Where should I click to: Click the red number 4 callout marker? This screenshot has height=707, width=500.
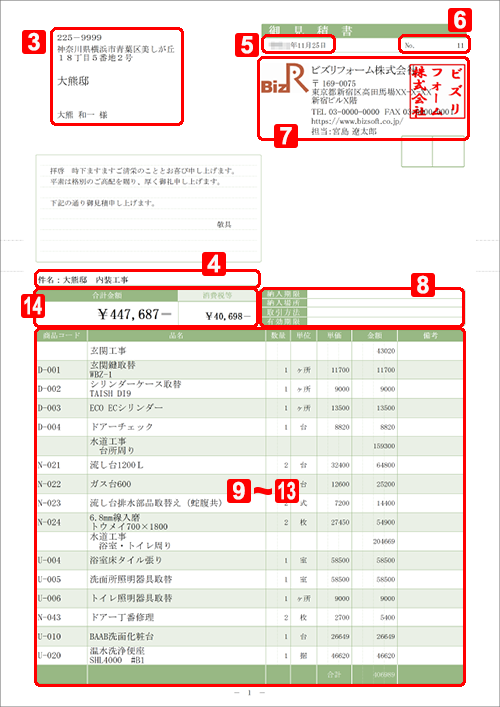click(x=213, y=263)
